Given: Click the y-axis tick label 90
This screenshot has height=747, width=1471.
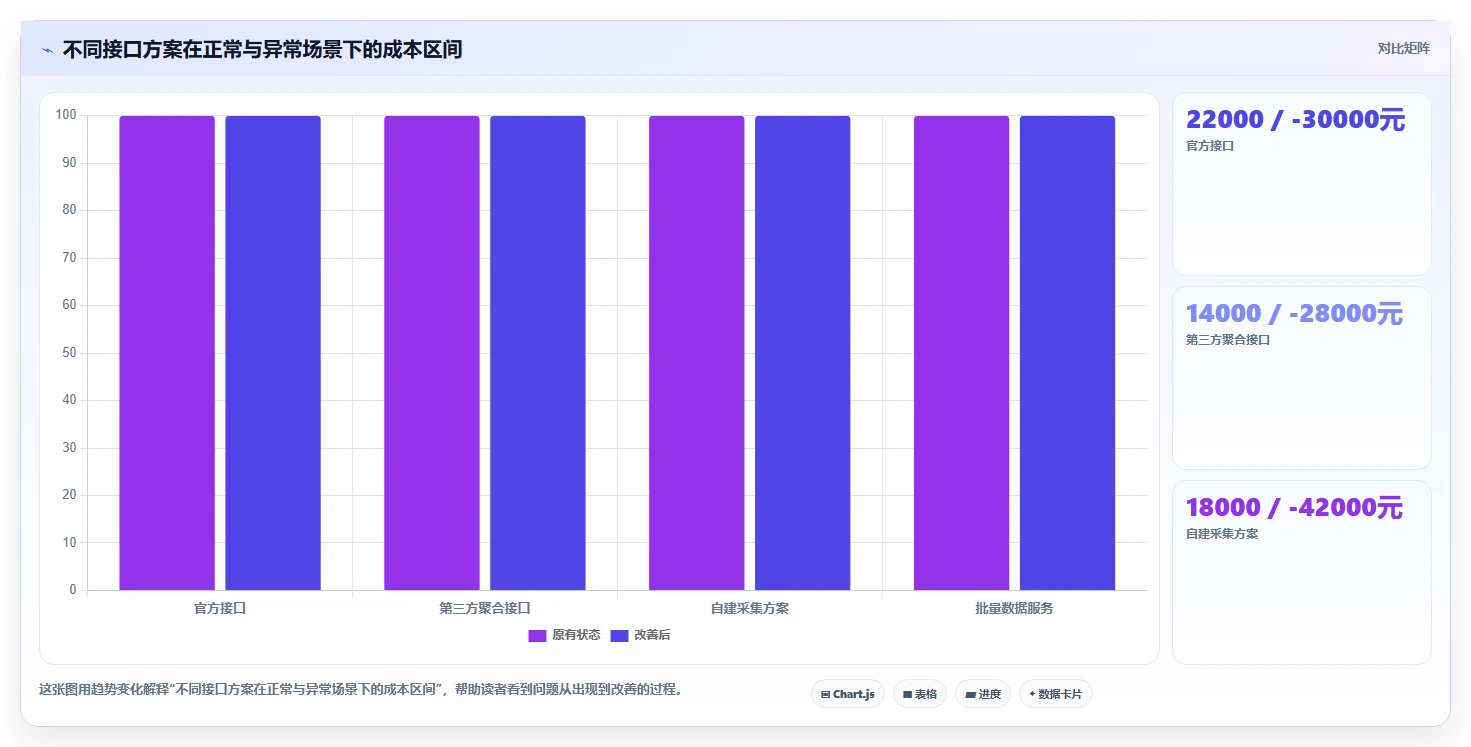Looking at the screenshot, I should click(69, 163).
